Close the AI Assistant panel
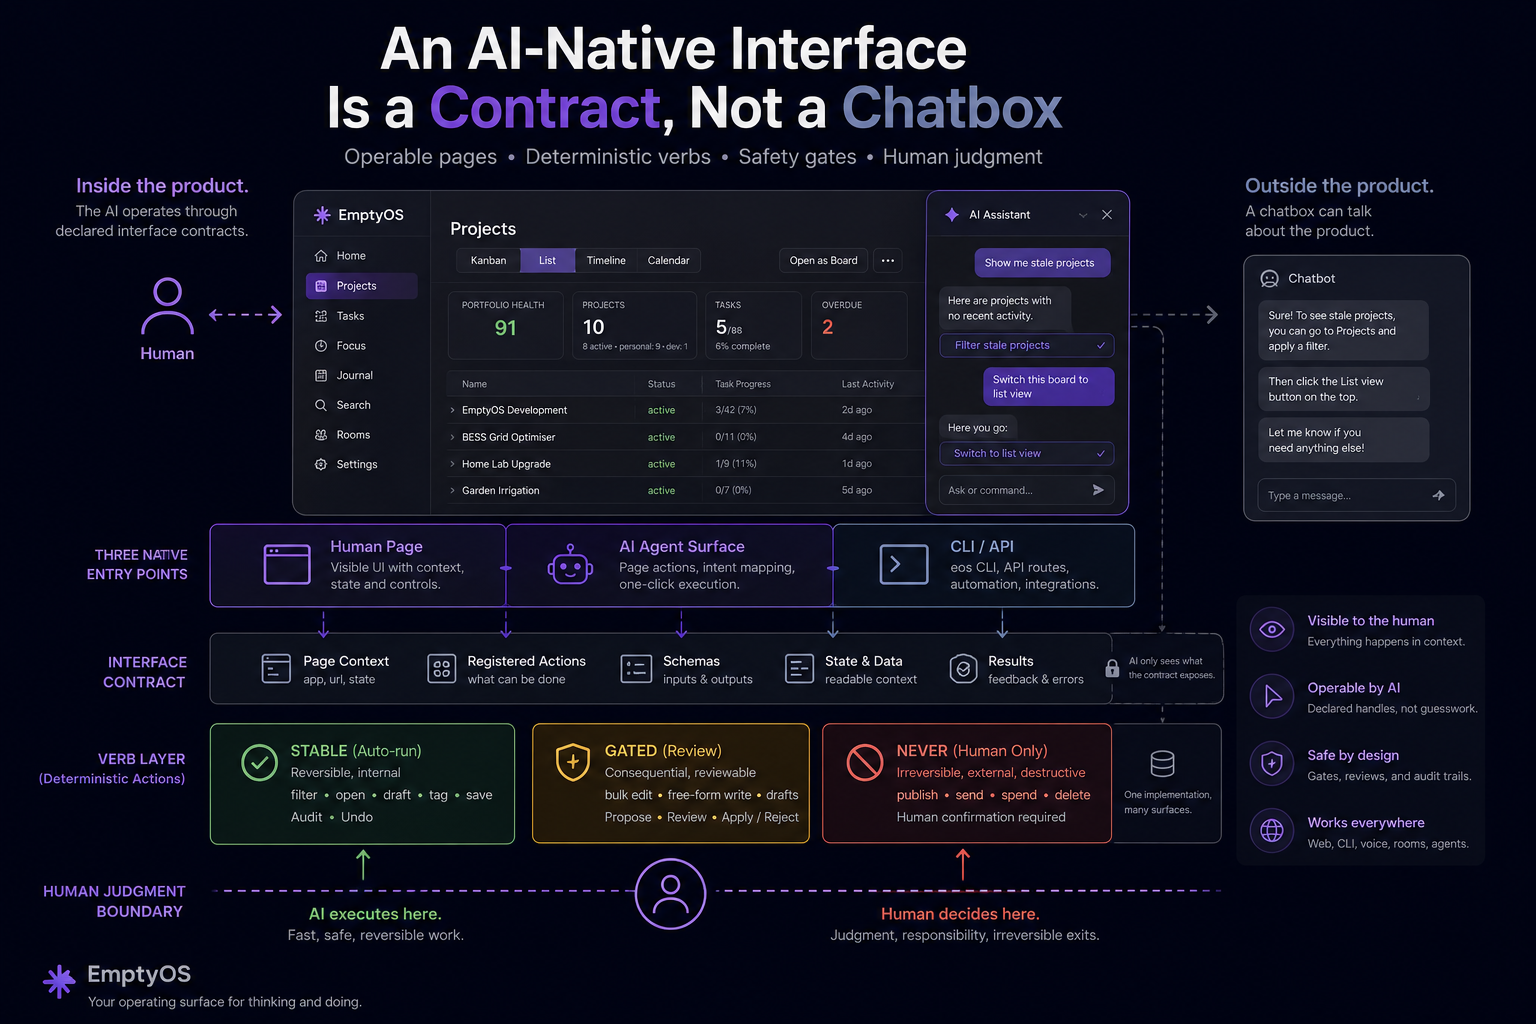 coord(1107,215)
